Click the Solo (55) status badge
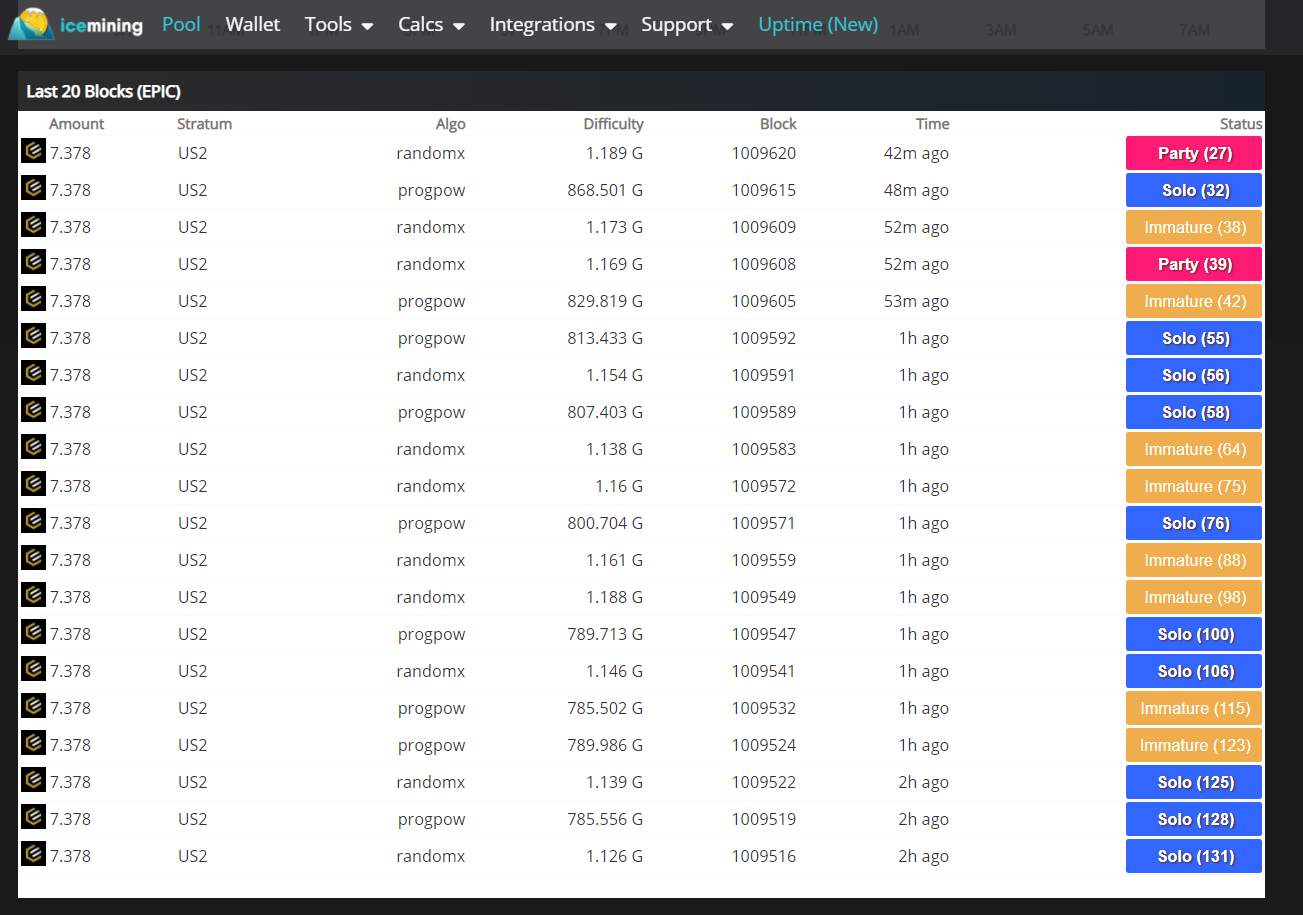 1194,338
